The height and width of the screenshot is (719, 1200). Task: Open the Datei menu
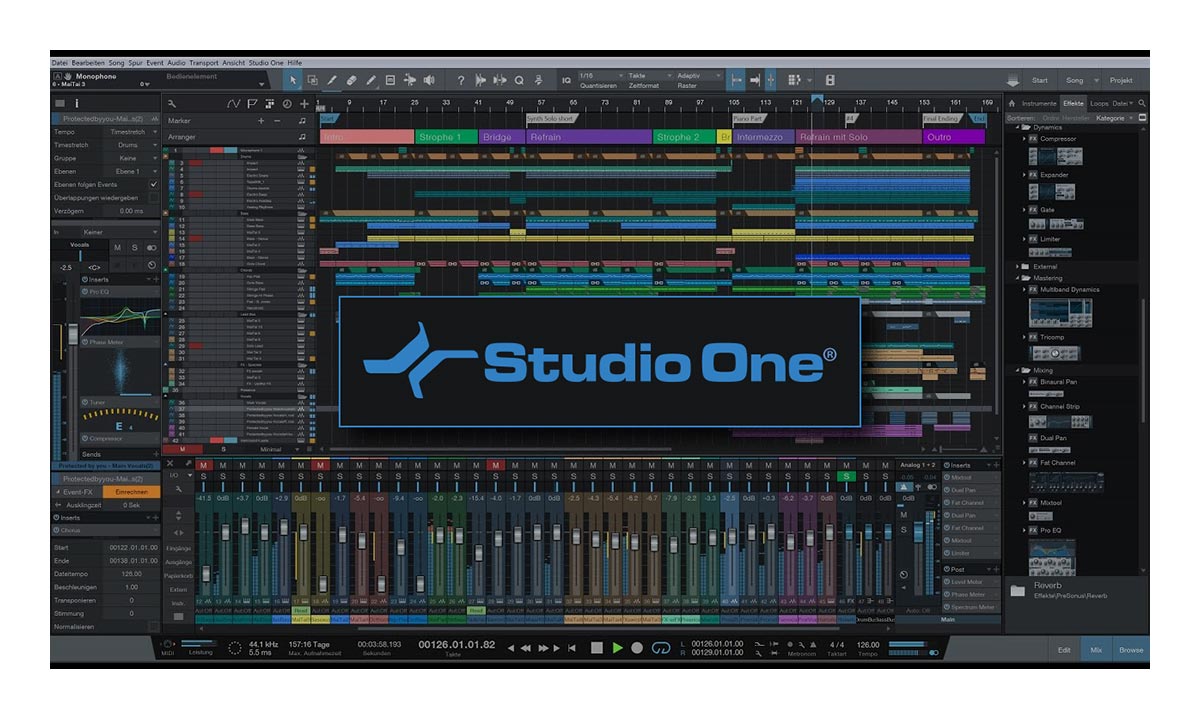tap(60, 62)
